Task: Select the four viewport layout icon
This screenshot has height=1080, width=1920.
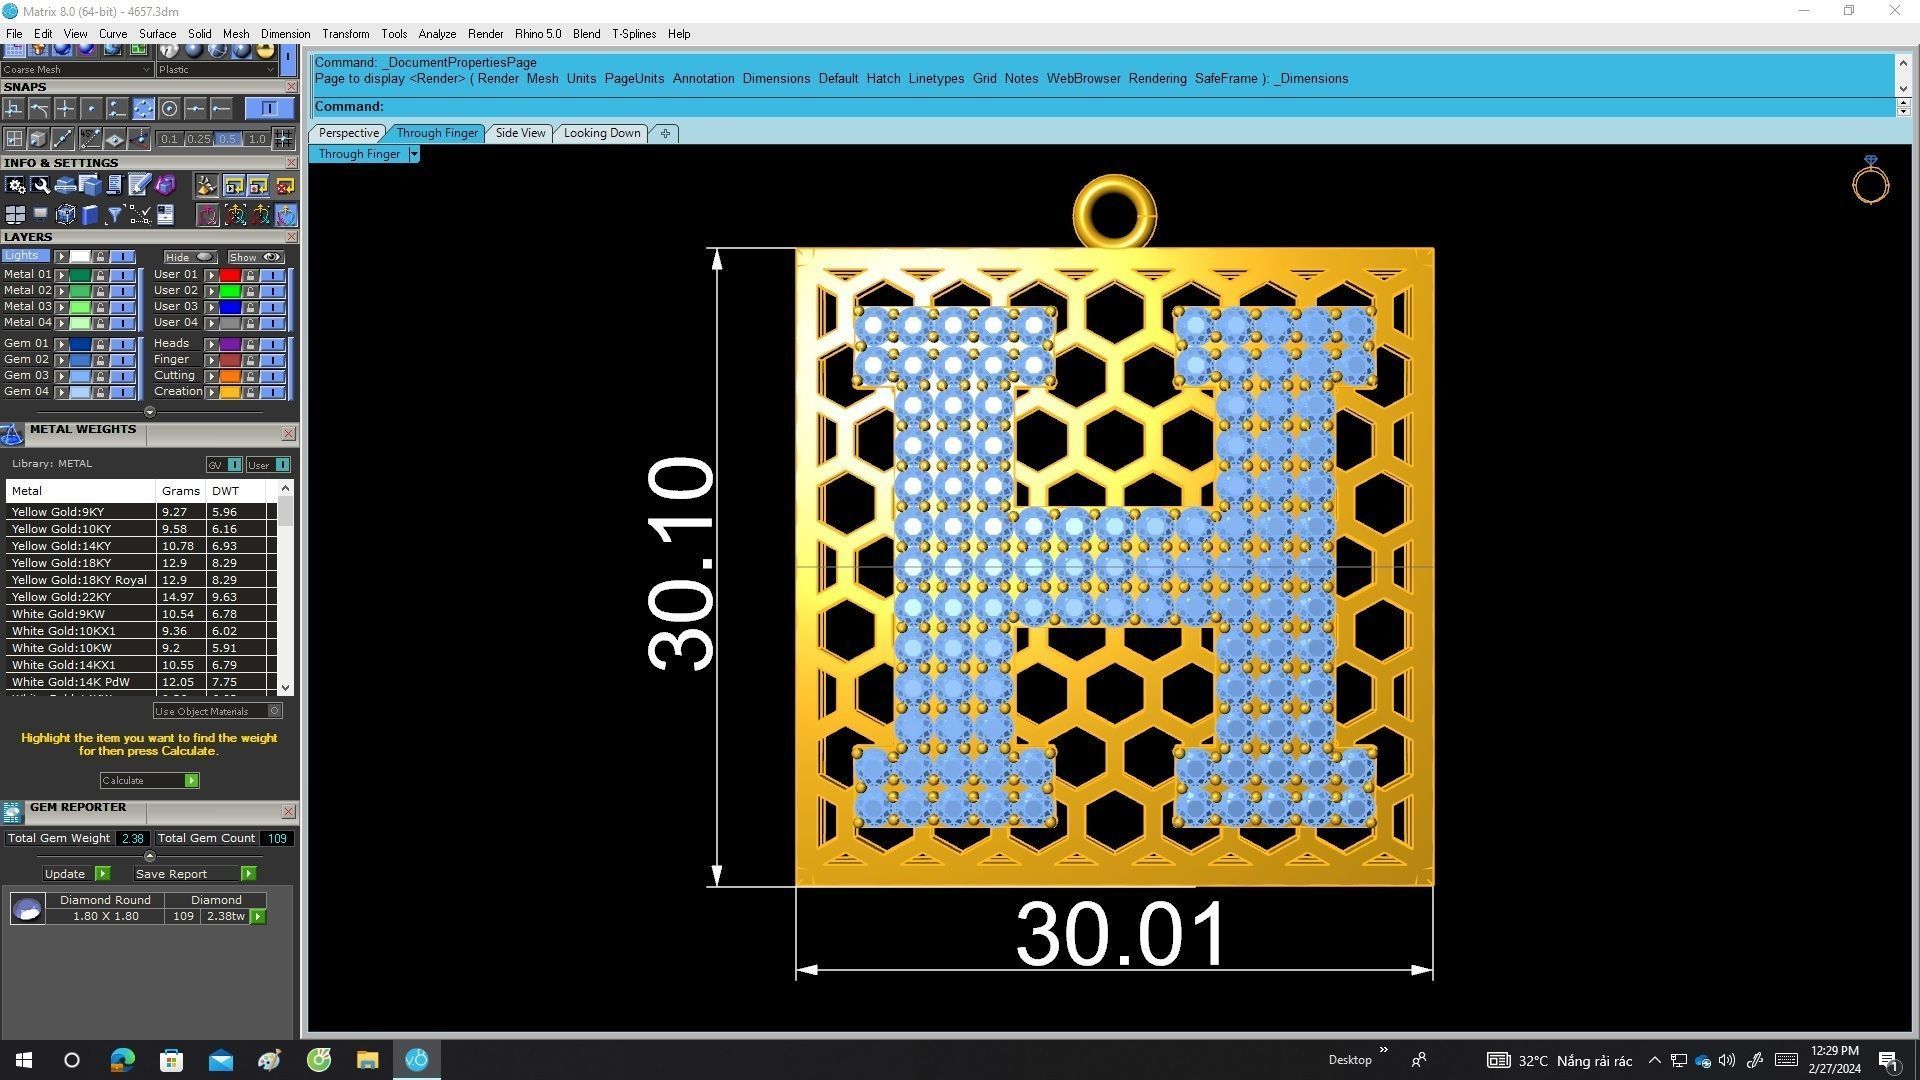Action: click(x=15, y=215)
